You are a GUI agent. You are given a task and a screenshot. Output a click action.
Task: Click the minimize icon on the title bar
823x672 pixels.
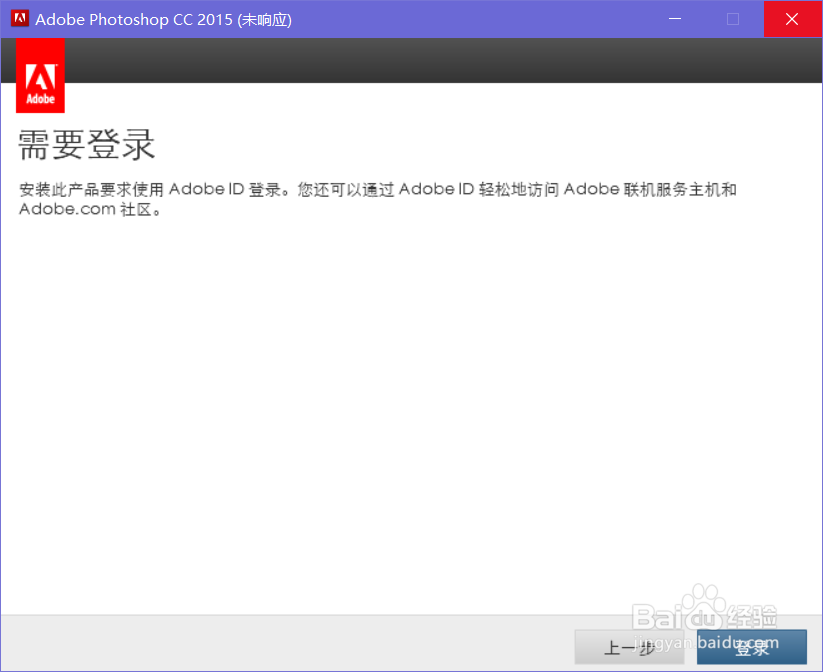point(674,19)
